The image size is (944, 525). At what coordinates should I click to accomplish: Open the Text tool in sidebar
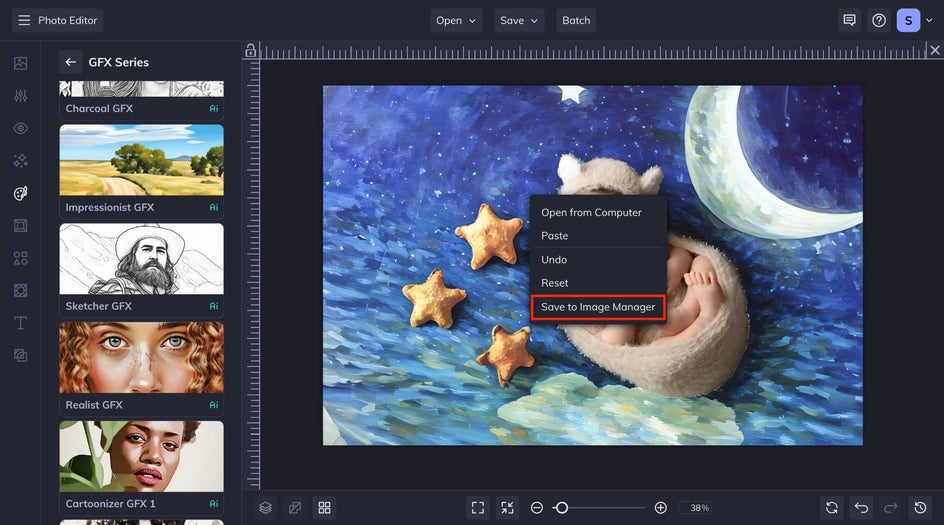point(20,323)
